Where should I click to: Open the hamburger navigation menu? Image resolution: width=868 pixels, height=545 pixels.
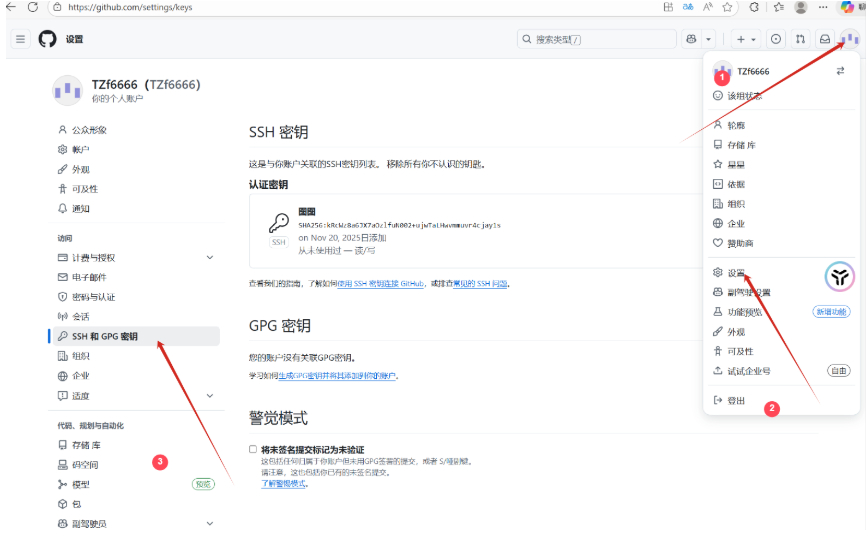(x=20, y=39)
